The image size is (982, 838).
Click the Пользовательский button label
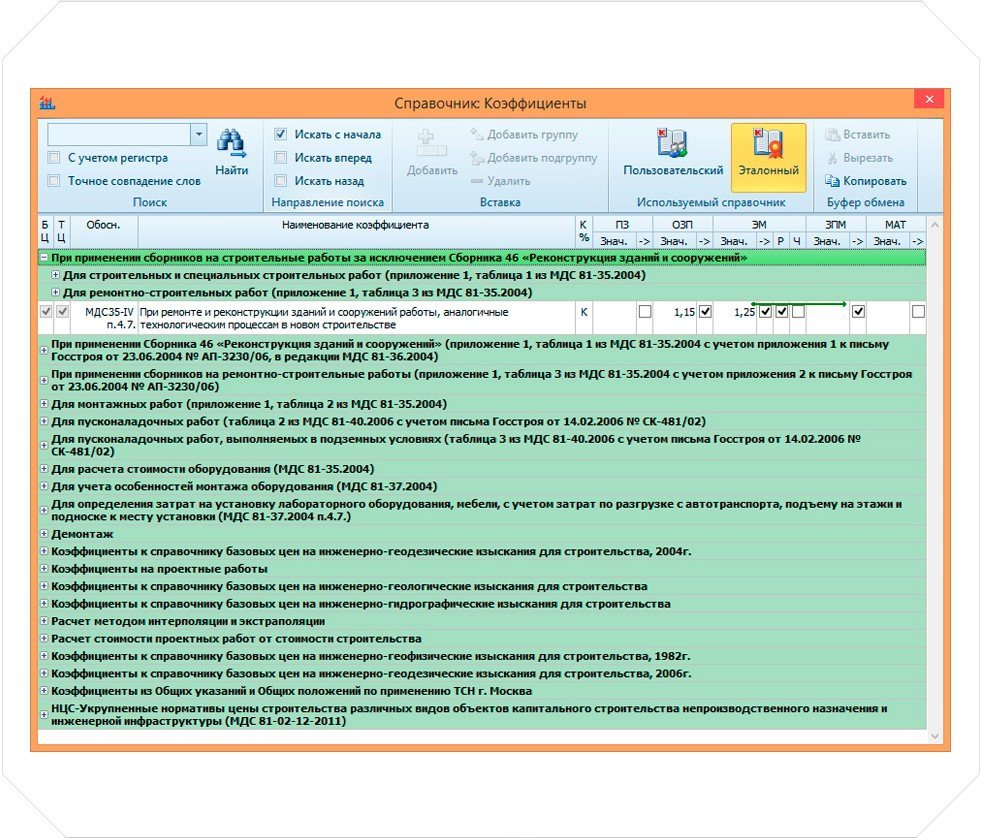point(673,170)
